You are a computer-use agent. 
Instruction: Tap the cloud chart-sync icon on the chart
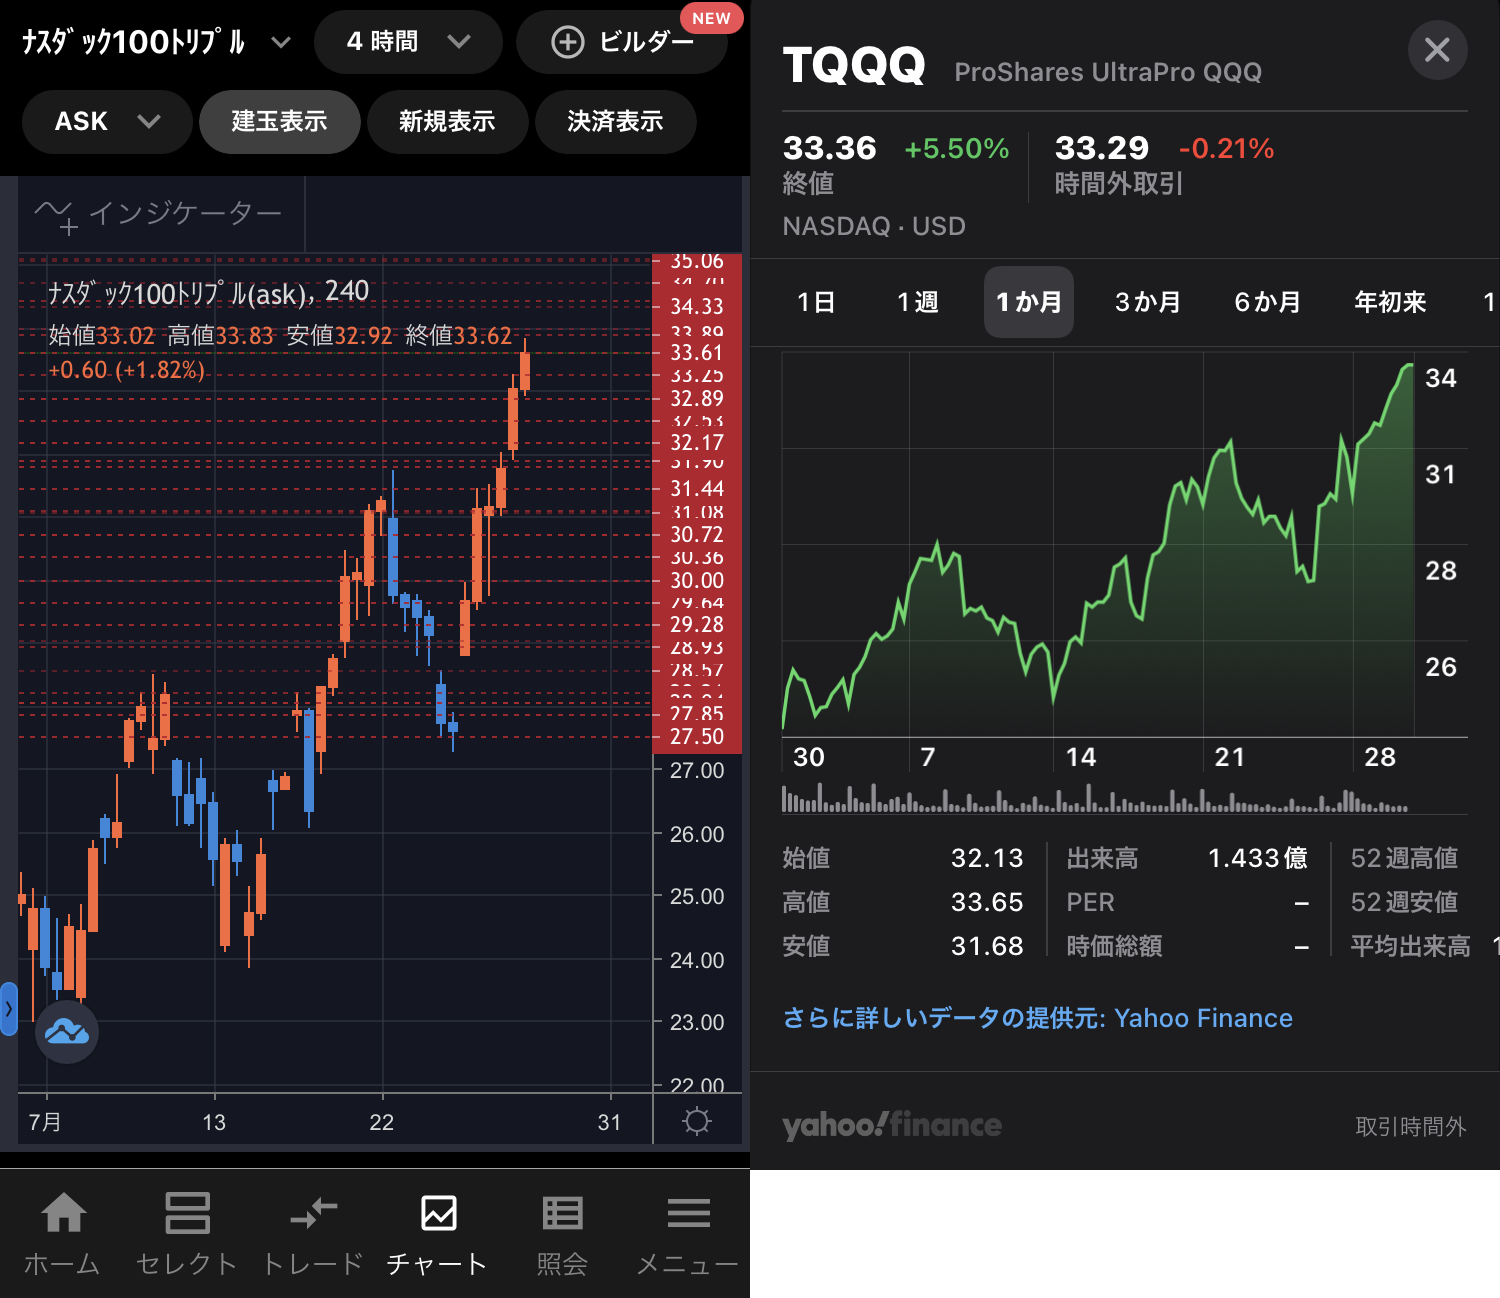(x=66, y=1031)
